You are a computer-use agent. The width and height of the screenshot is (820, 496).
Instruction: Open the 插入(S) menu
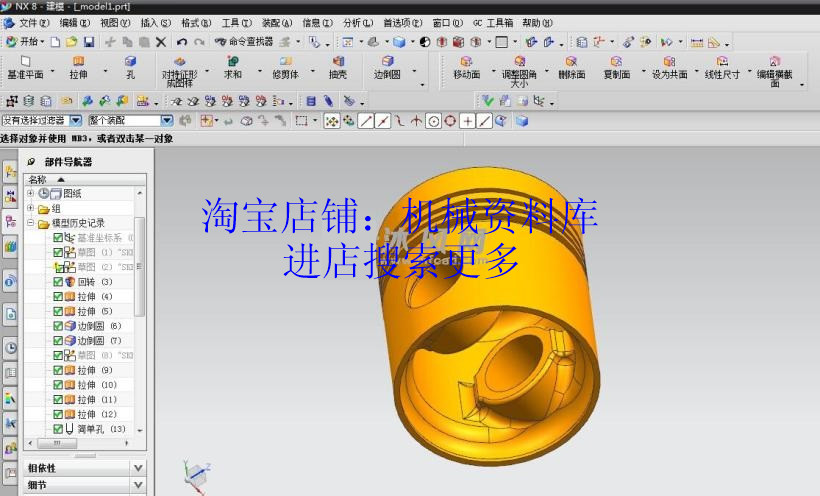[156, 23]
